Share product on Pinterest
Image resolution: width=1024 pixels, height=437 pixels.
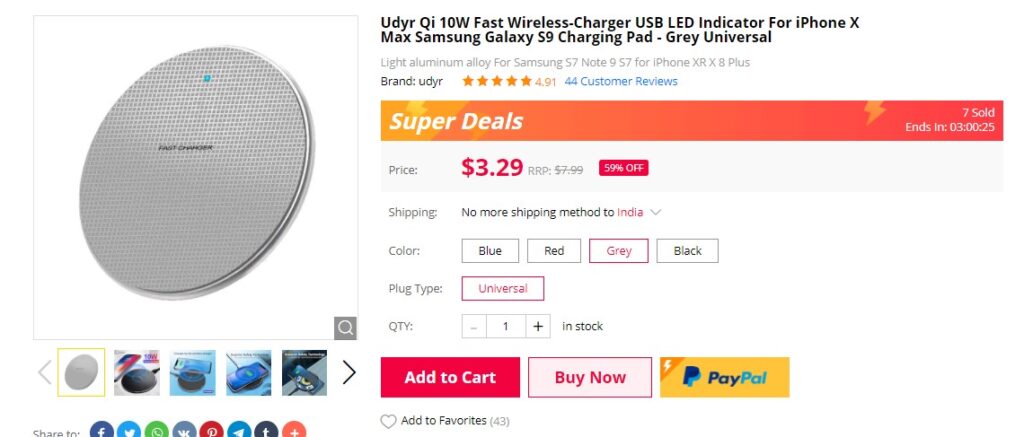(212, 432)
